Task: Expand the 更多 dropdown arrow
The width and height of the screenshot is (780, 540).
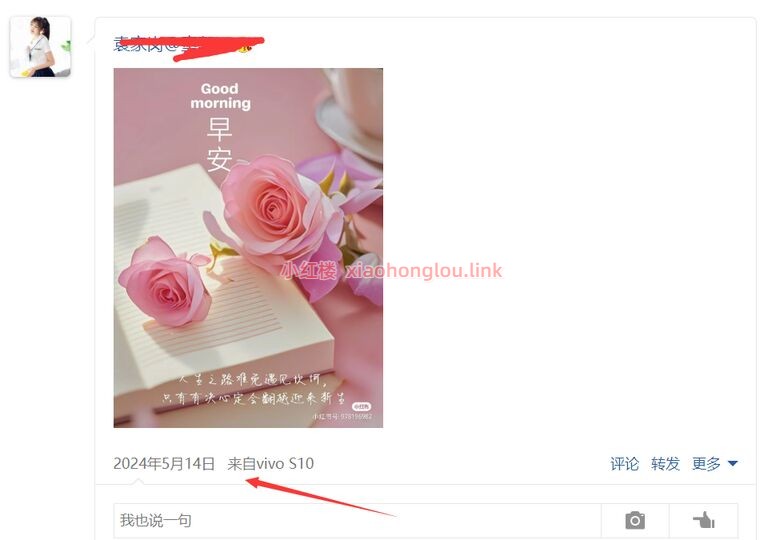Action: click(x=732, y=463)
